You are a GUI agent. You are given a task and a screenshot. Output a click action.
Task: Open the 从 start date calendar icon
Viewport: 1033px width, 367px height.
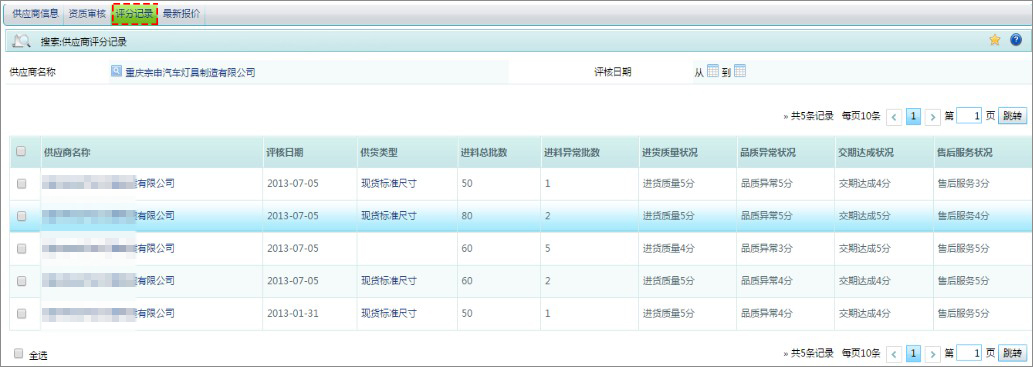(x=713, y=71)
